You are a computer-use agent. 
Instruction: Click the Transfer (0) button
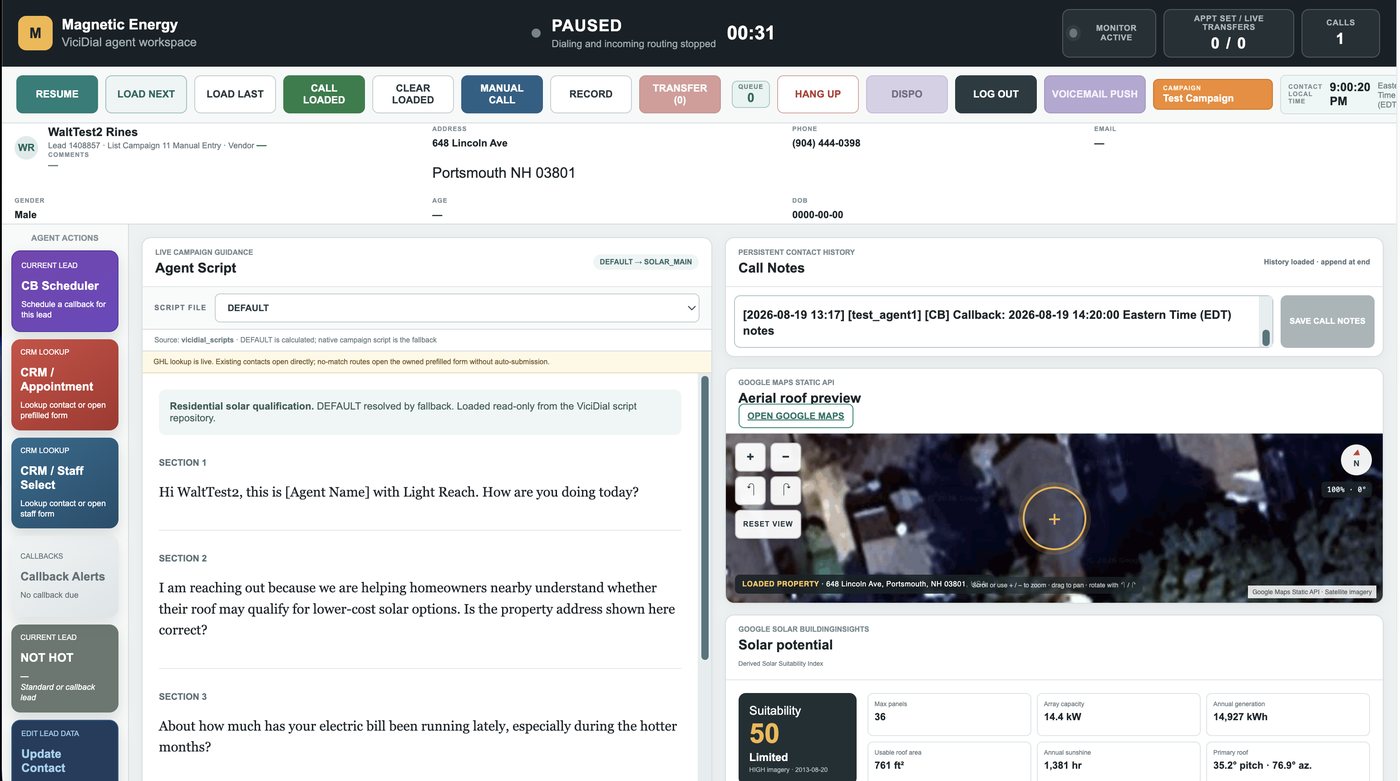pyautogui.click(x=680, y=94)
